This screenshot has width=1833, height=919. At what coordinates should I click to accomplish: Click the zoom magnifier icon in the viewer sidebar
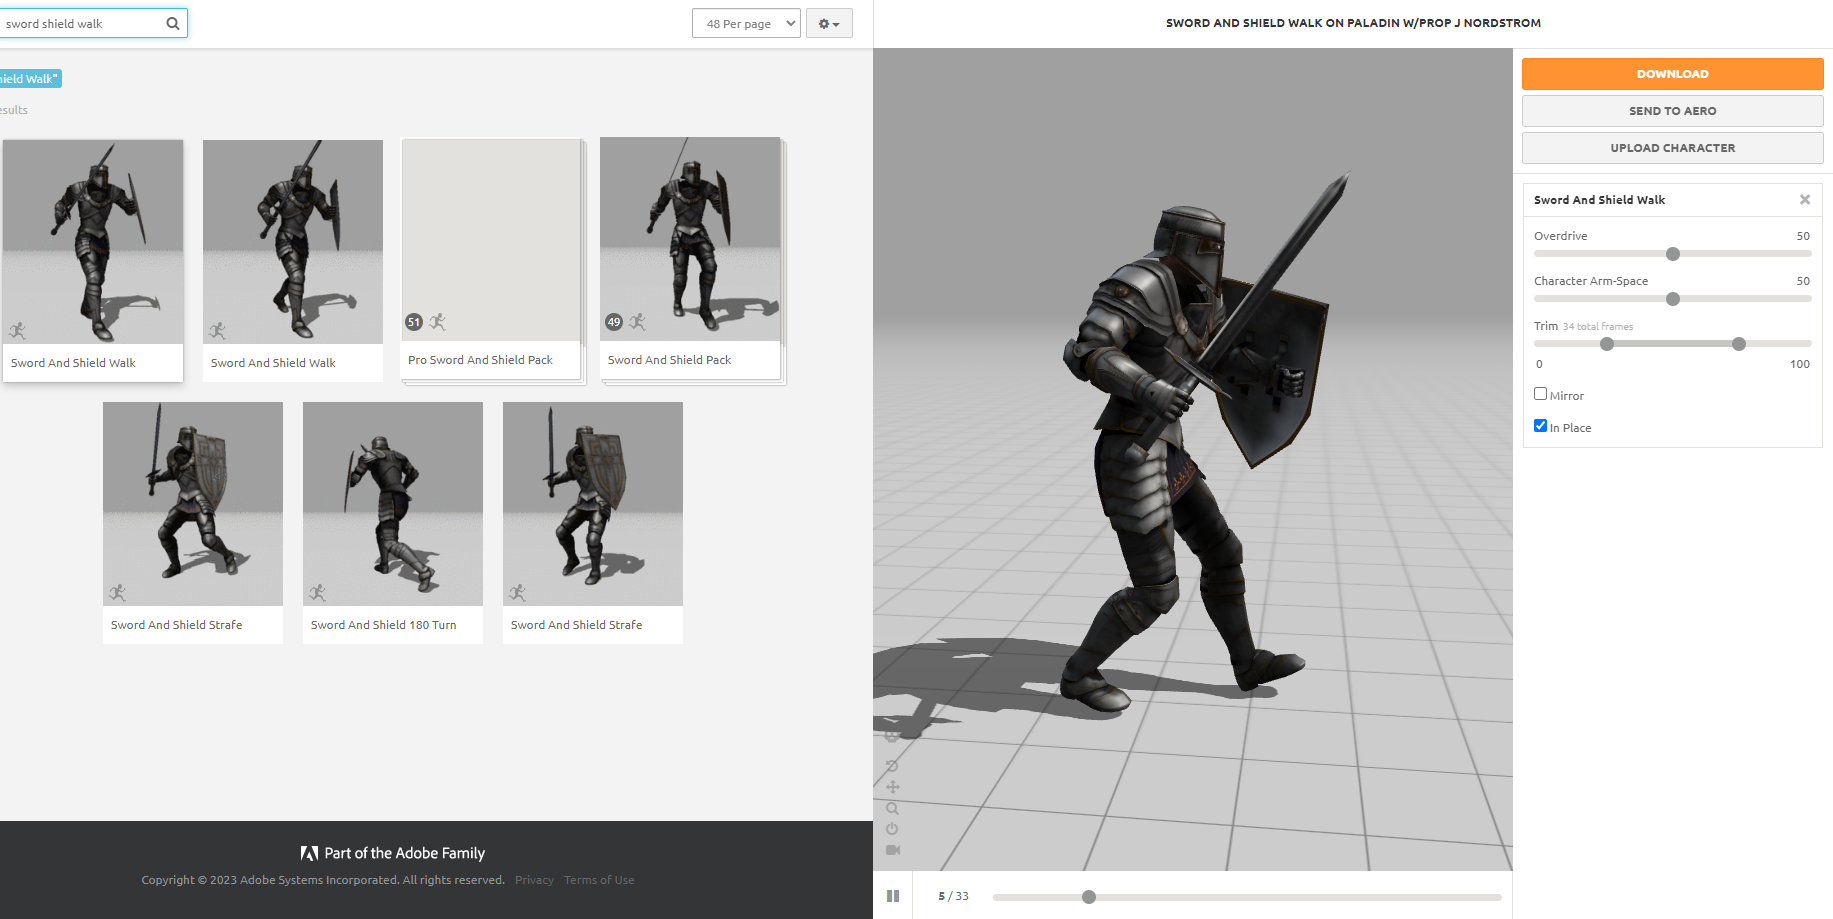pyautogui.click(x=892, y=808)
